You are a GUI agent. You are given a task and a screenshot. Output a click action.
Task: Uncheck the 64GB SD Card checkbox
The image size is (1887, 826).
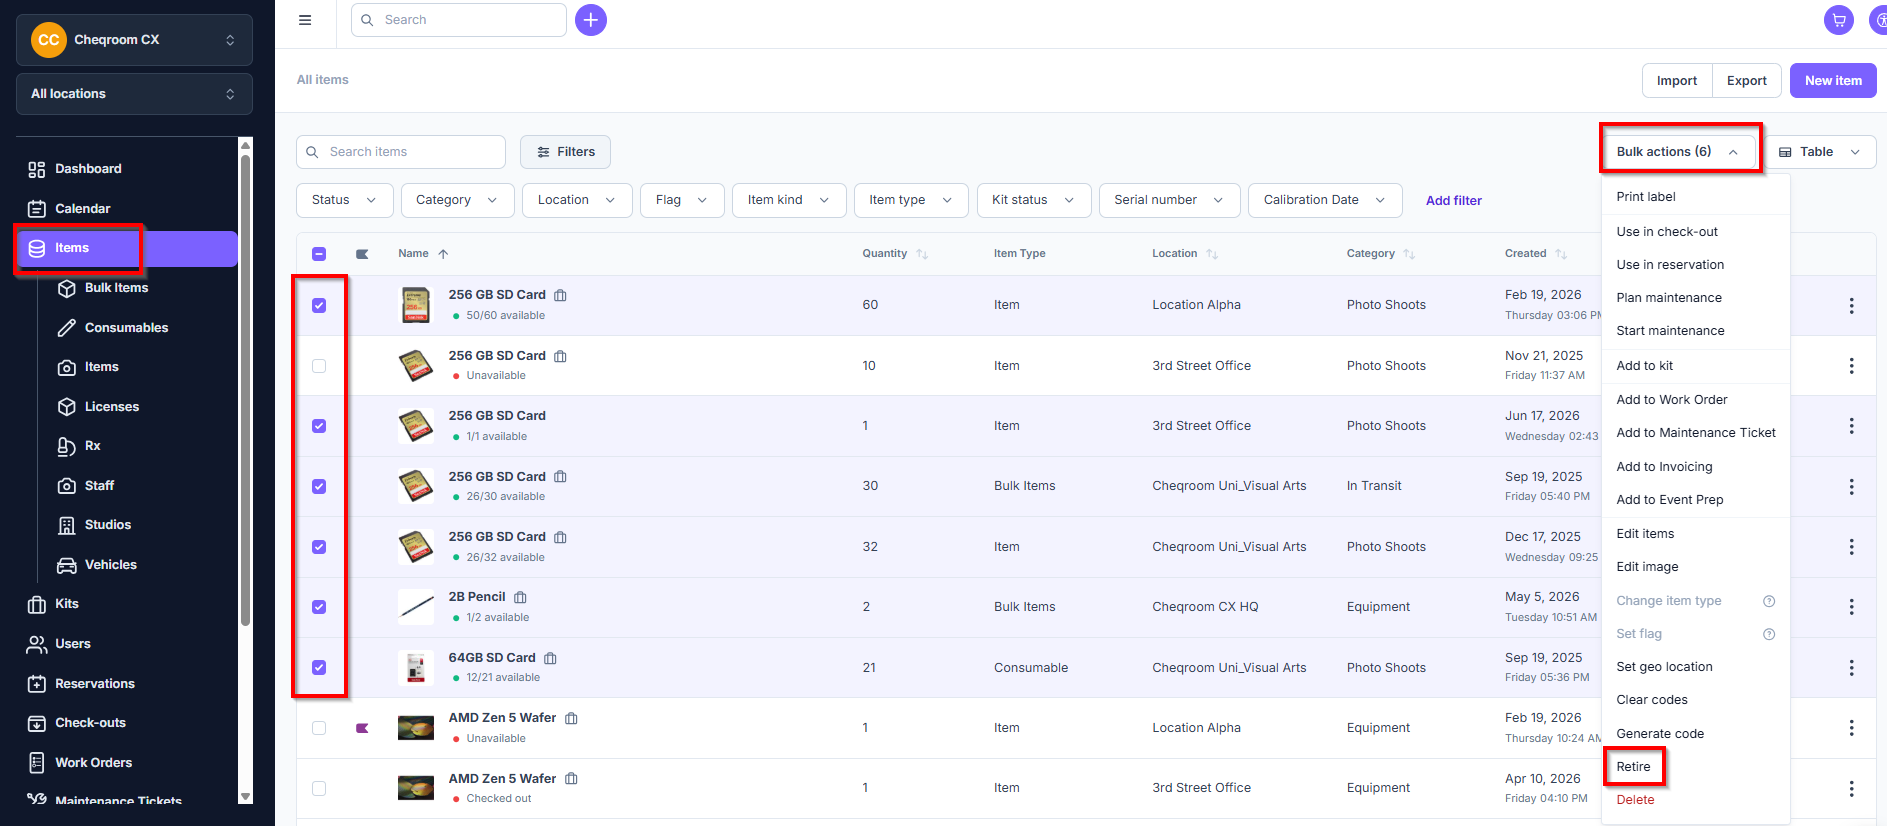tap(319, 668)
